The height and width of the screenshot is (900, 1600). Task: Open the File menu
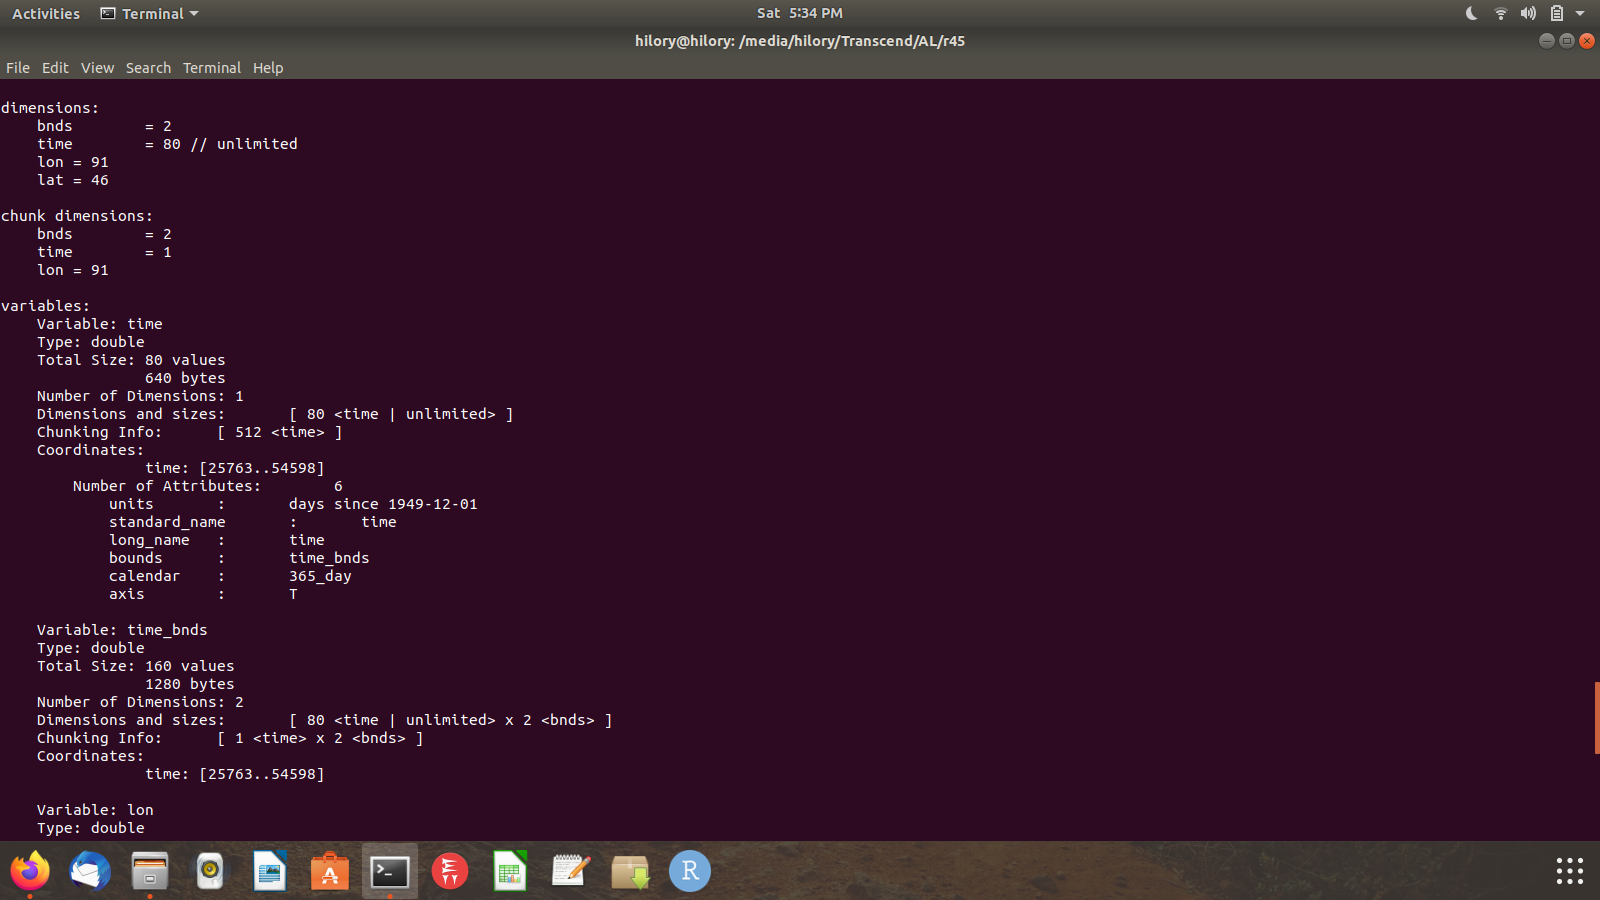click(x=18, y=68)
